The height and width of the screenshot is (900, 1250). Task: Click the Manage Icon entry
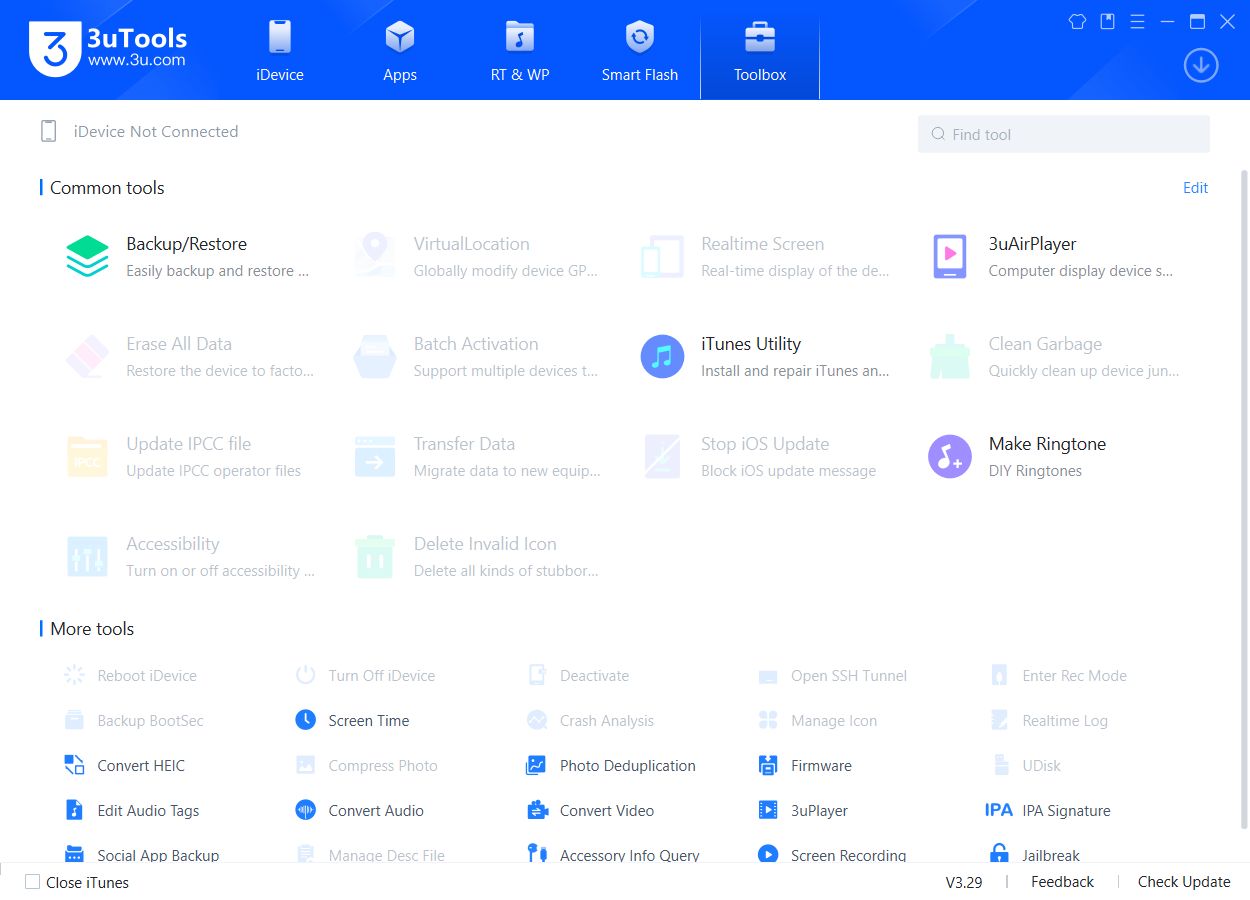click(817, 720)
